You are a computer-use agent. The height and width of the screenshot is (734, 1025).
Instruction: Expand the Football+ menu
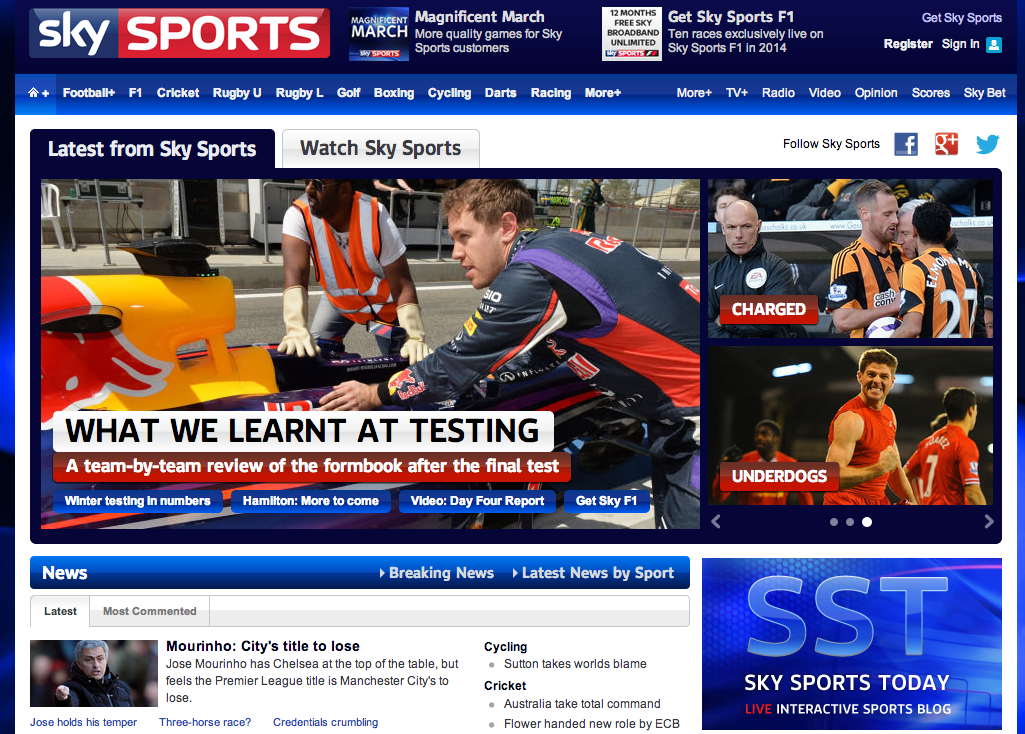click(89, 93)
